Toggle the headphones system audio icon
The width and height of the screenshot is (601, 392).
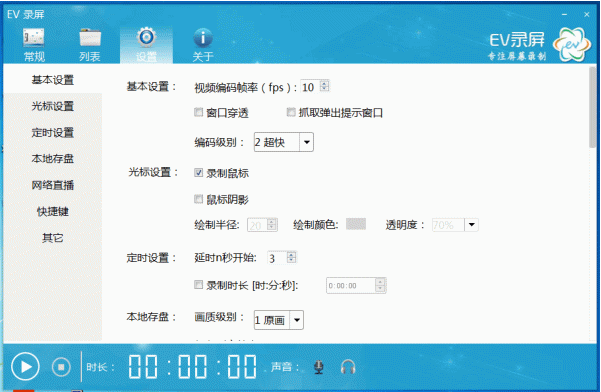[x=348, y=367]
